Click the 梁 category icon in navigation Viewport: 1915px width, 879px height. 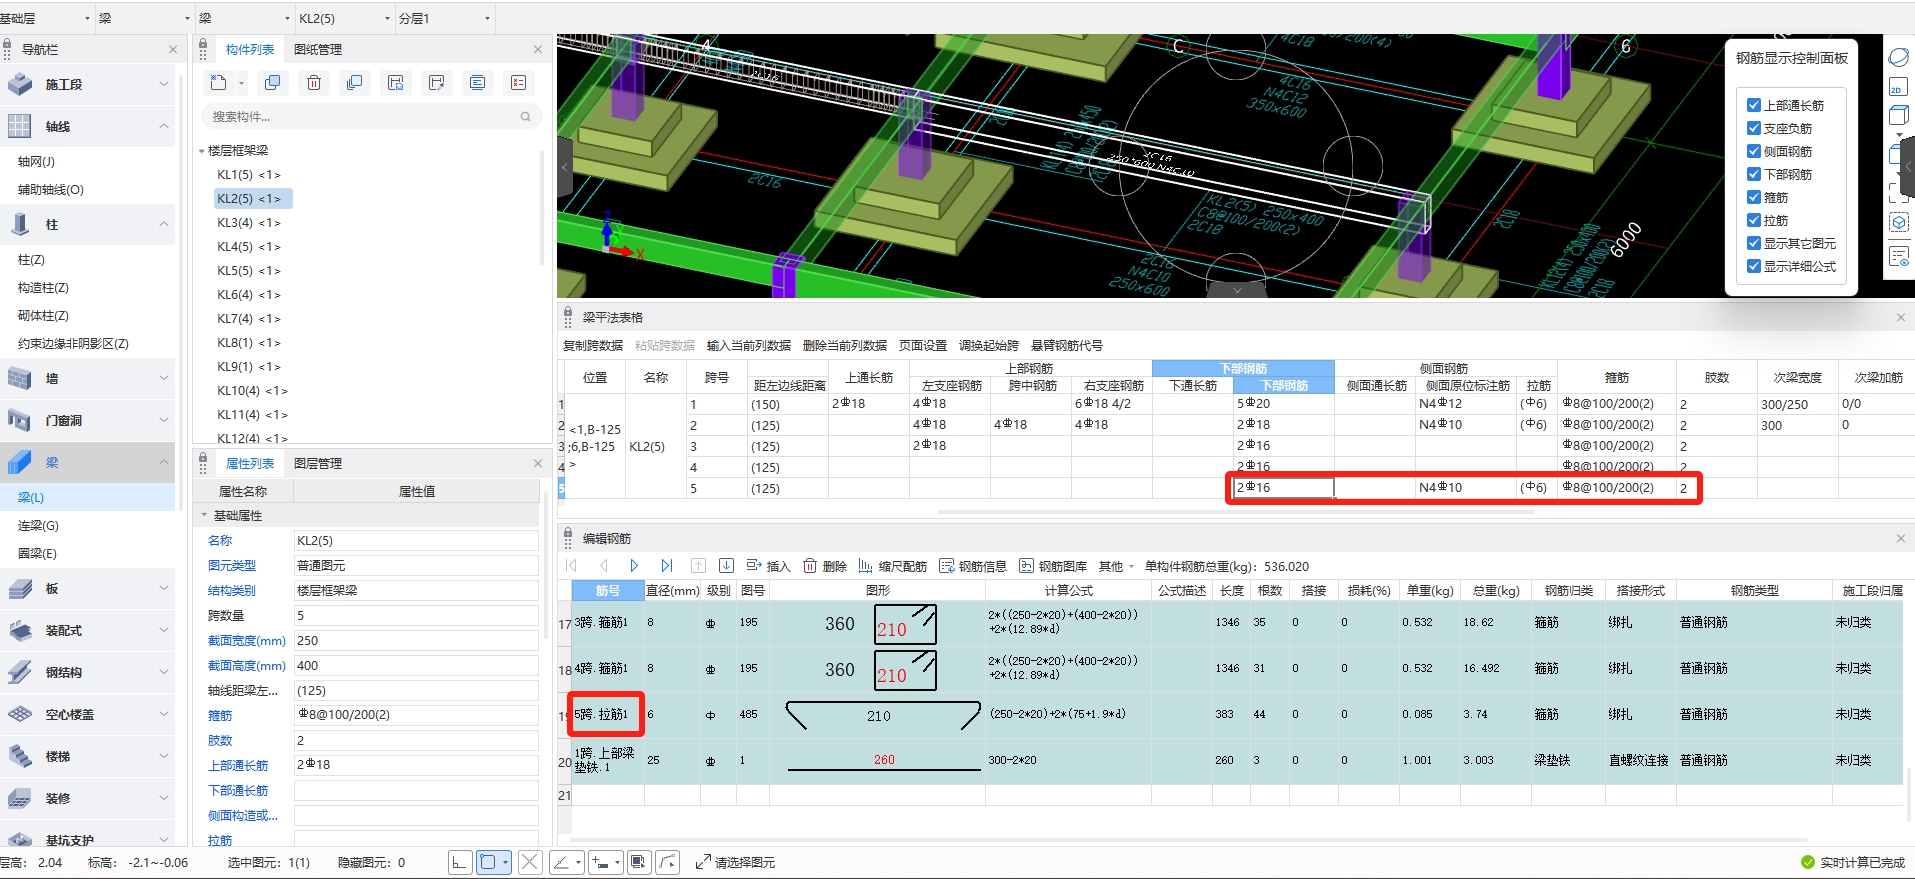point(20,462)
